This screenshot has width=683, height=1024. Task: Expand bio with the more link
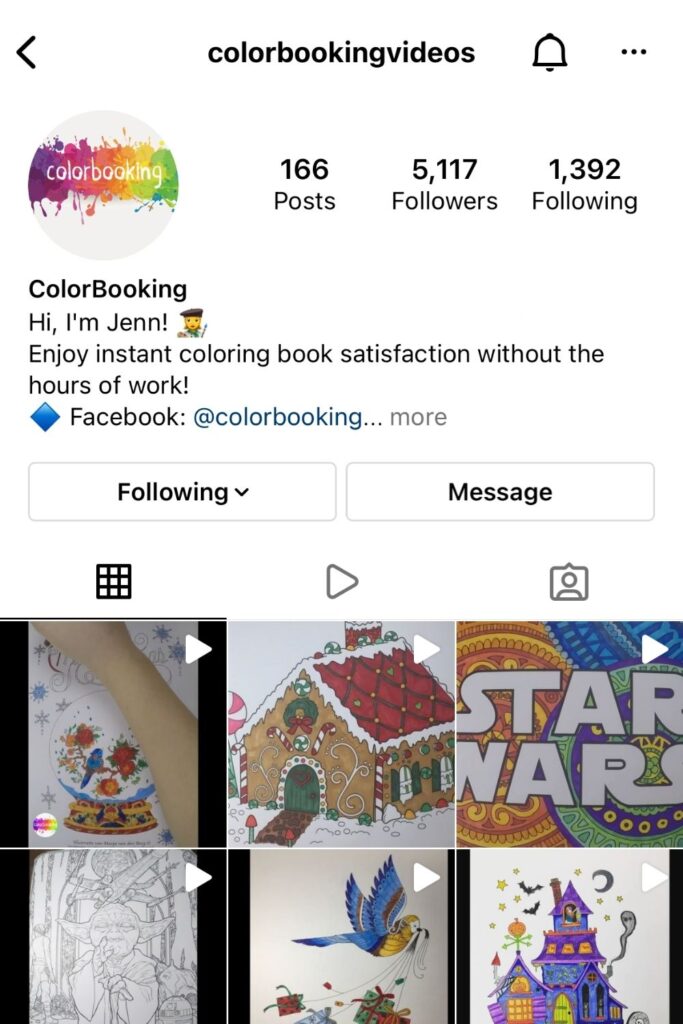coord(418,417)
